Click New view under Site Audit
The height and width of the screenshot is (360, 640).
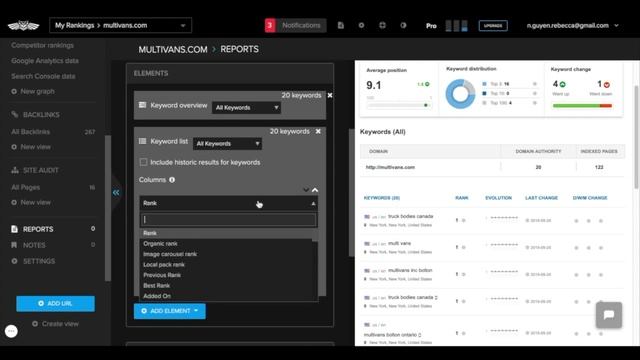coord(31,202)
